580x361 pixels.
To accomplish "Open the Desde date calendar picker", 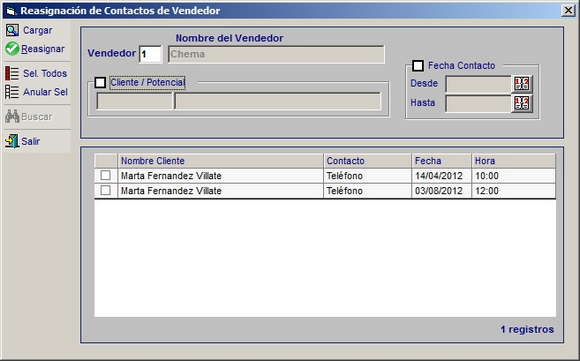I will click(522, 84).
